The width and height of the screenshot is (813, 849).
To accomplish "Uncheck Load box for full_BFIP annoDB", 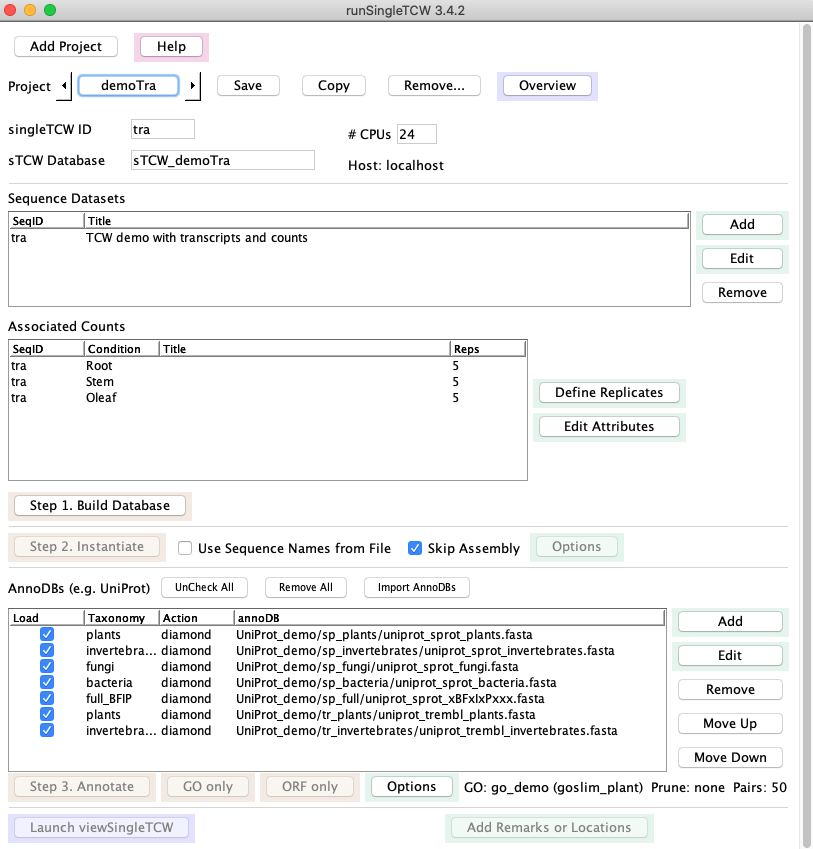I will [x=47, y=699].
